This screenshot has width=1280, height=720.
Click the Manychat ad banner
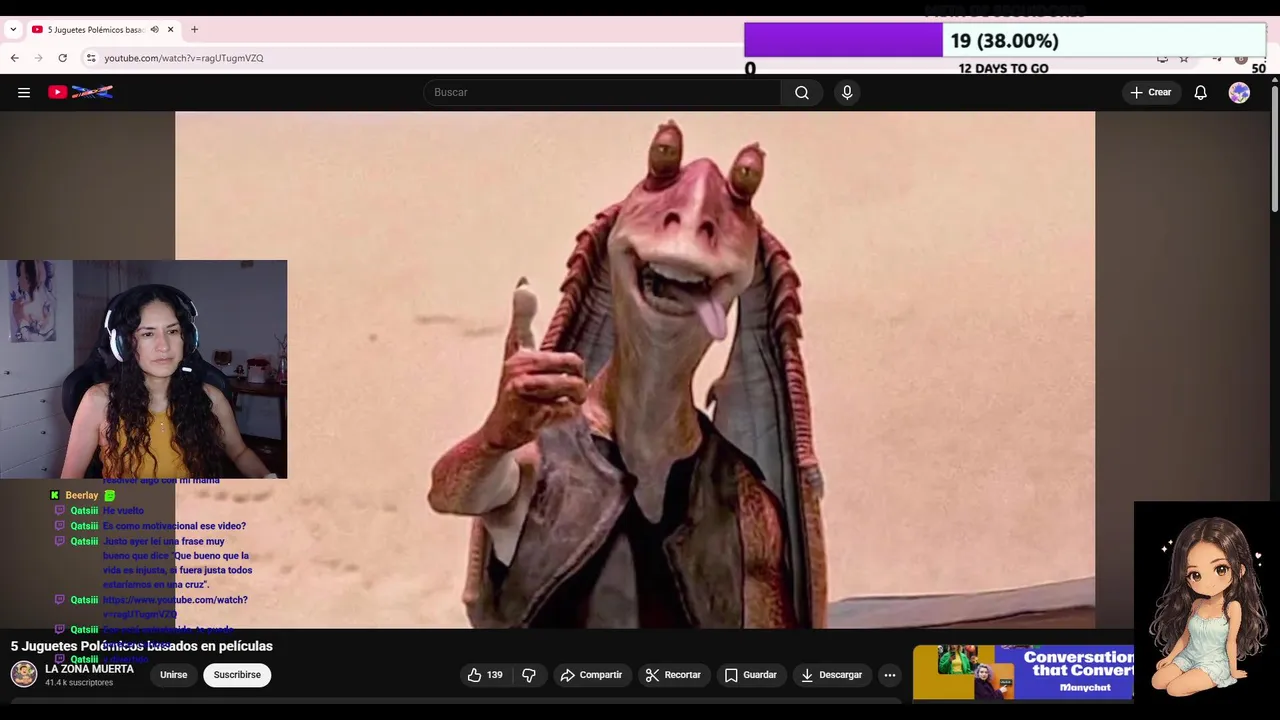click(x=1023, y=672)
